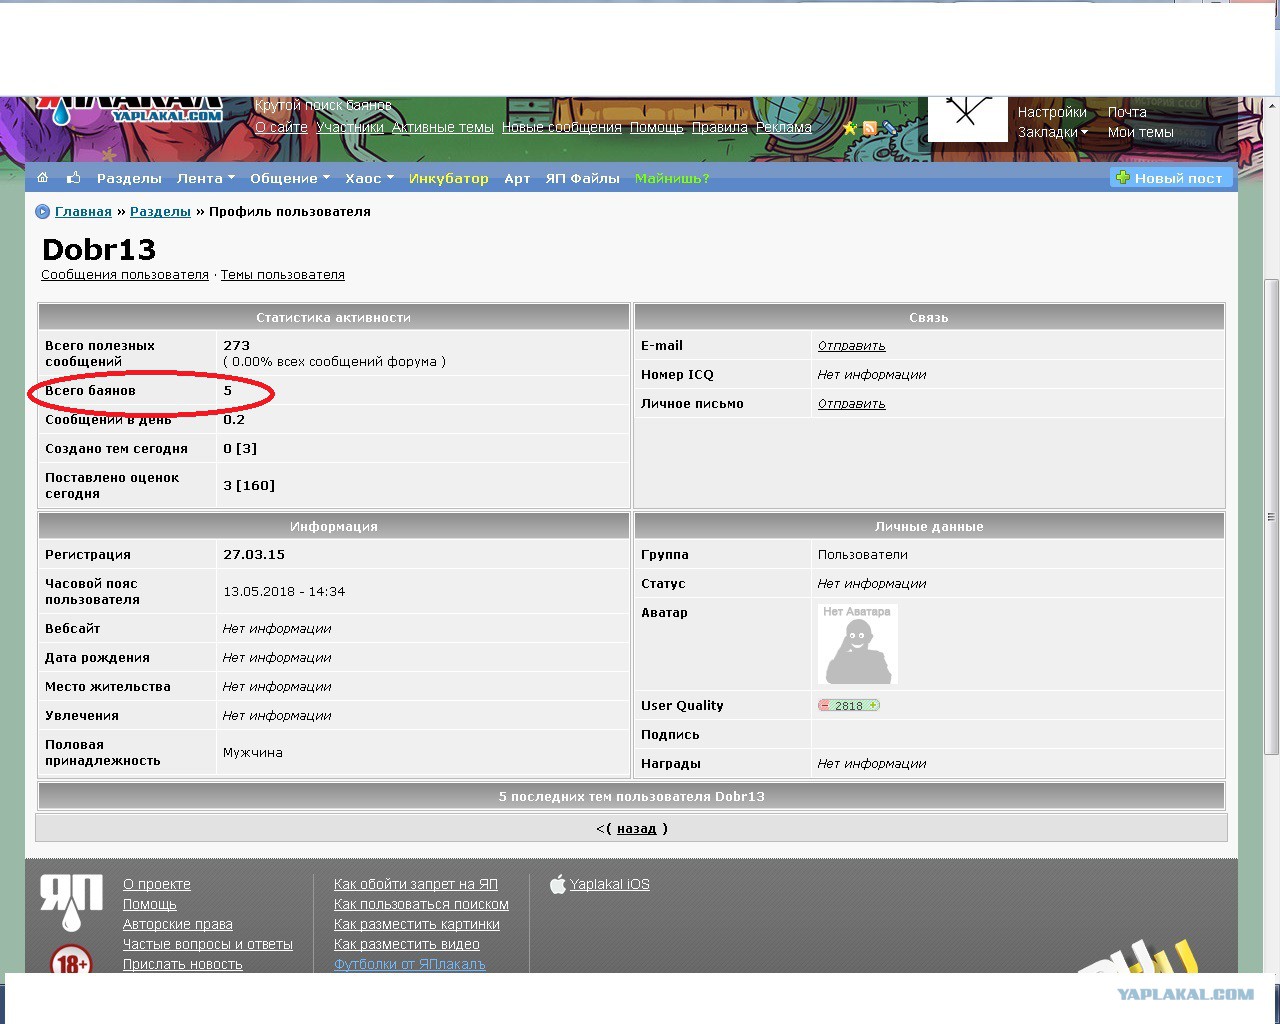The width and height of the screenshot is (1280, 1024).
Task: Click the 18+ age badge in the footer
Action: [71, 962]
